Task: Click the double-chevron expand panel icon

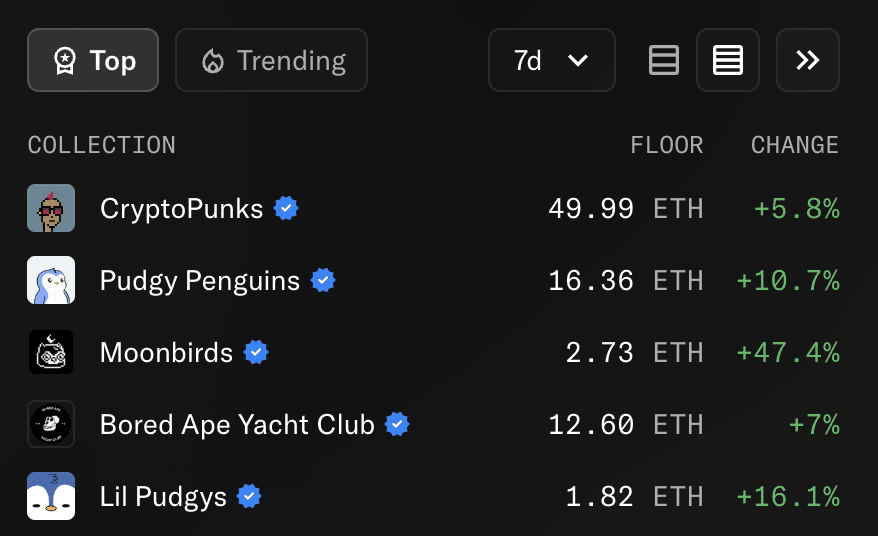Action: 807,60
